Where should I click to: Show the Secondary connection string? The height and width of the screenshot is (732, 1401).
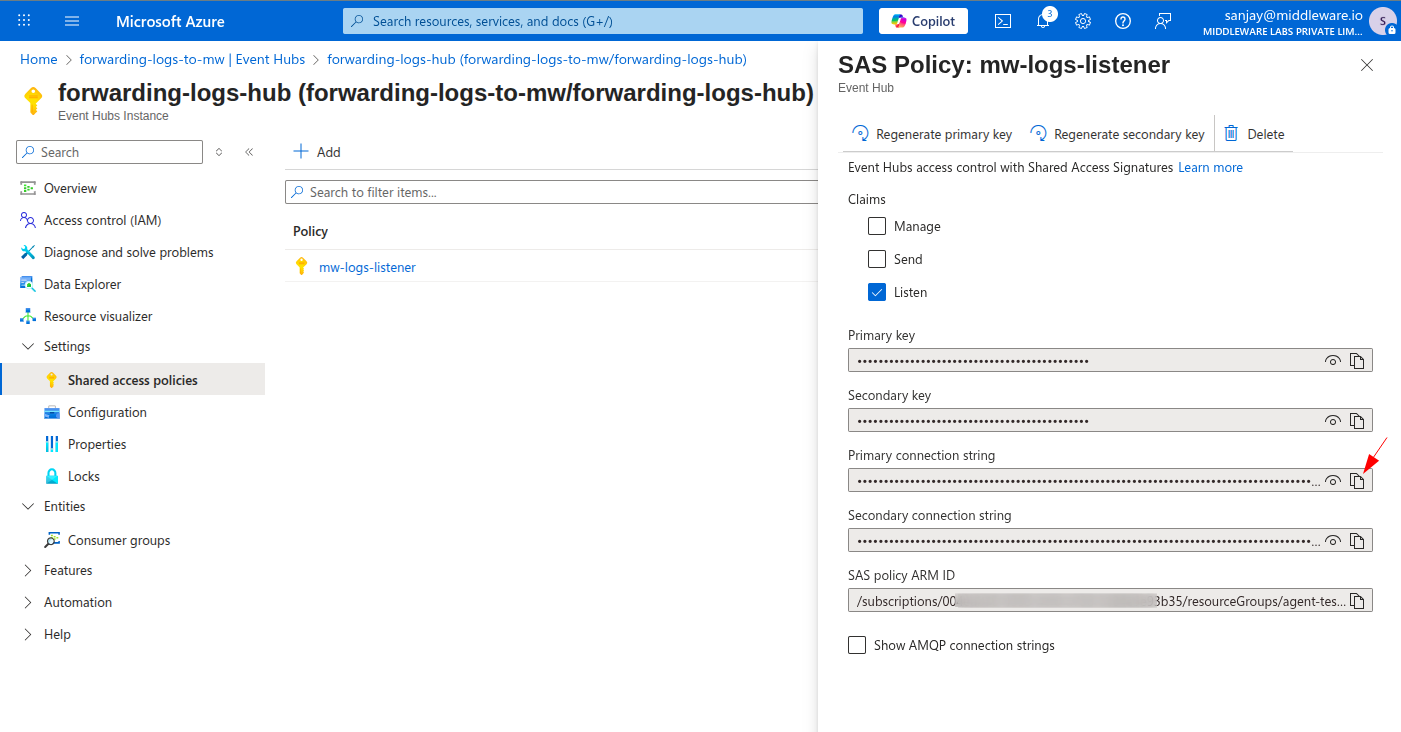(1332, 541)
